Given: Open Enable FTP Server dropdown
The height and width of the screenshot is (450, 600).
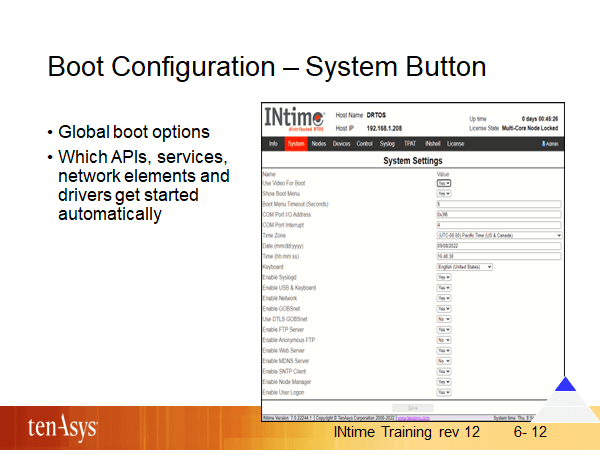Looking at the screenshot, I should point(444,329).
